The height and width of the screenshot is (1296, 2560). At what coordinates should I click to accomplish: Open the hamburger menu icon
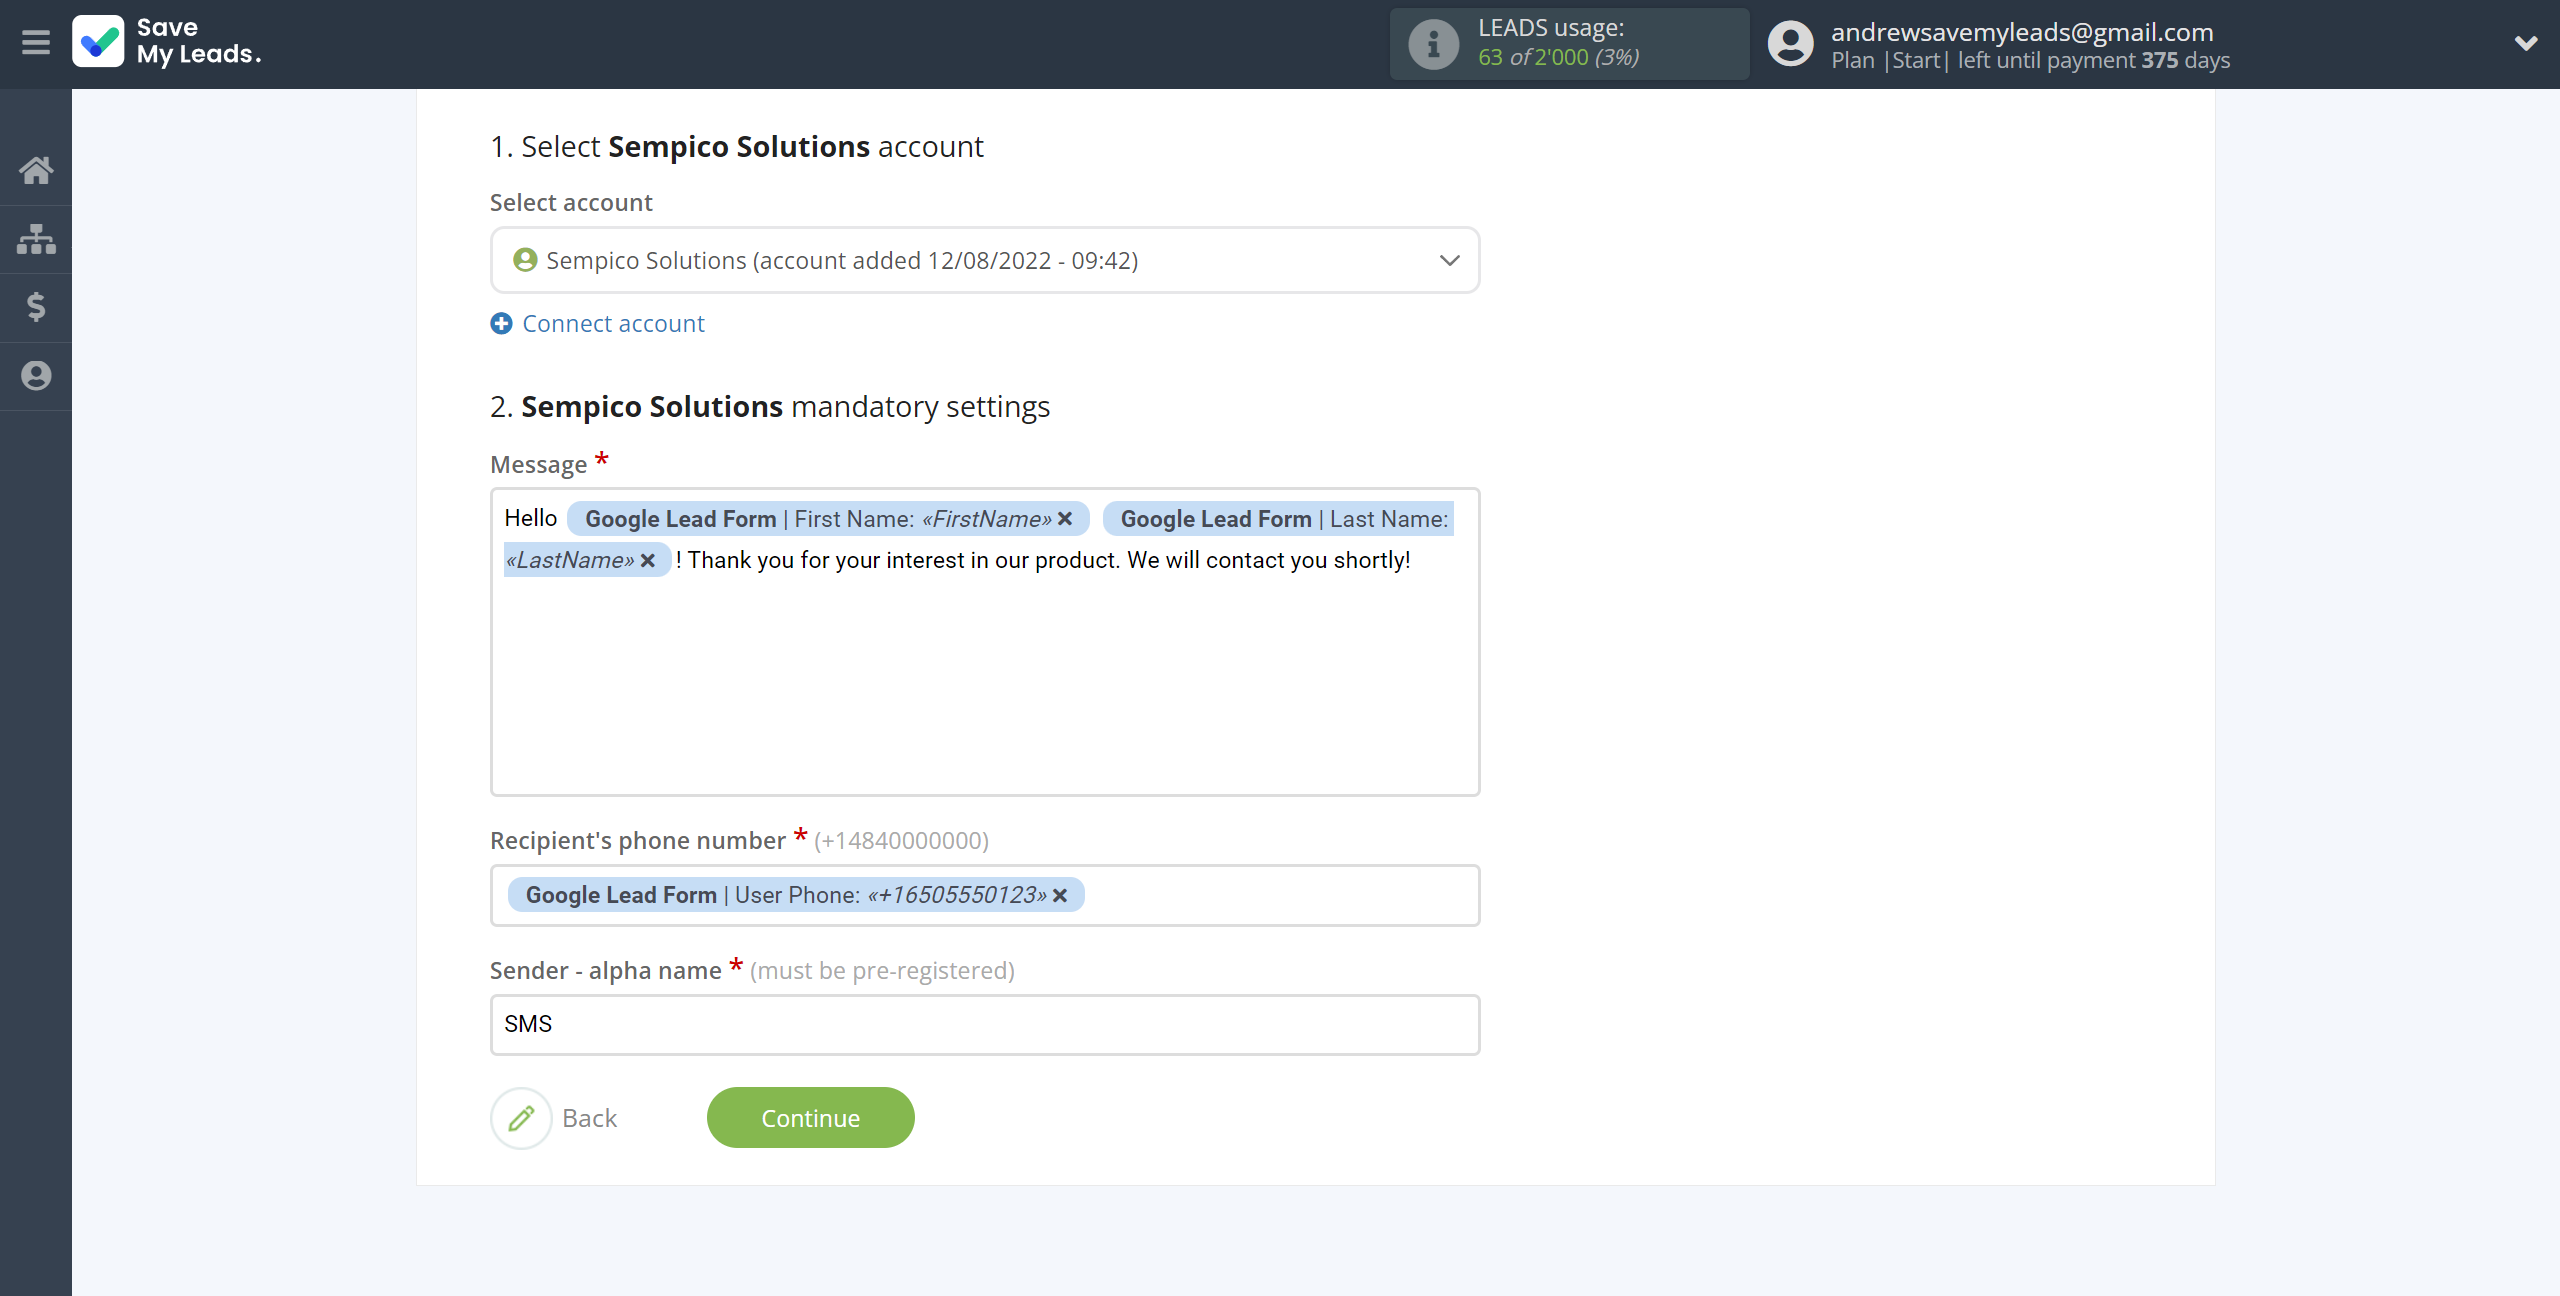[x=36, y=42]
